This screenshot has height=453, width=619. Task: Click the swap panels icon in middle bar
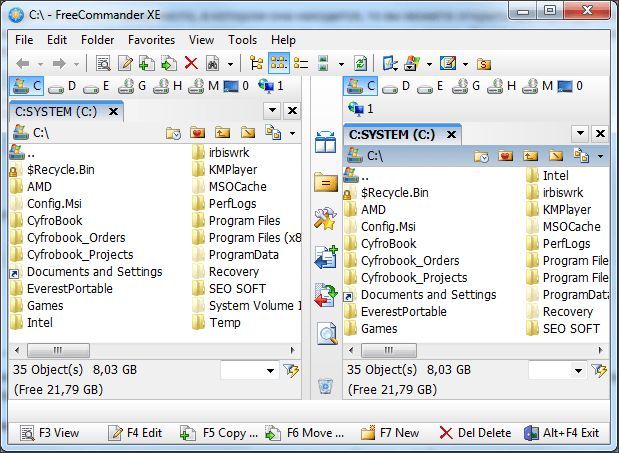pos(325,142)
